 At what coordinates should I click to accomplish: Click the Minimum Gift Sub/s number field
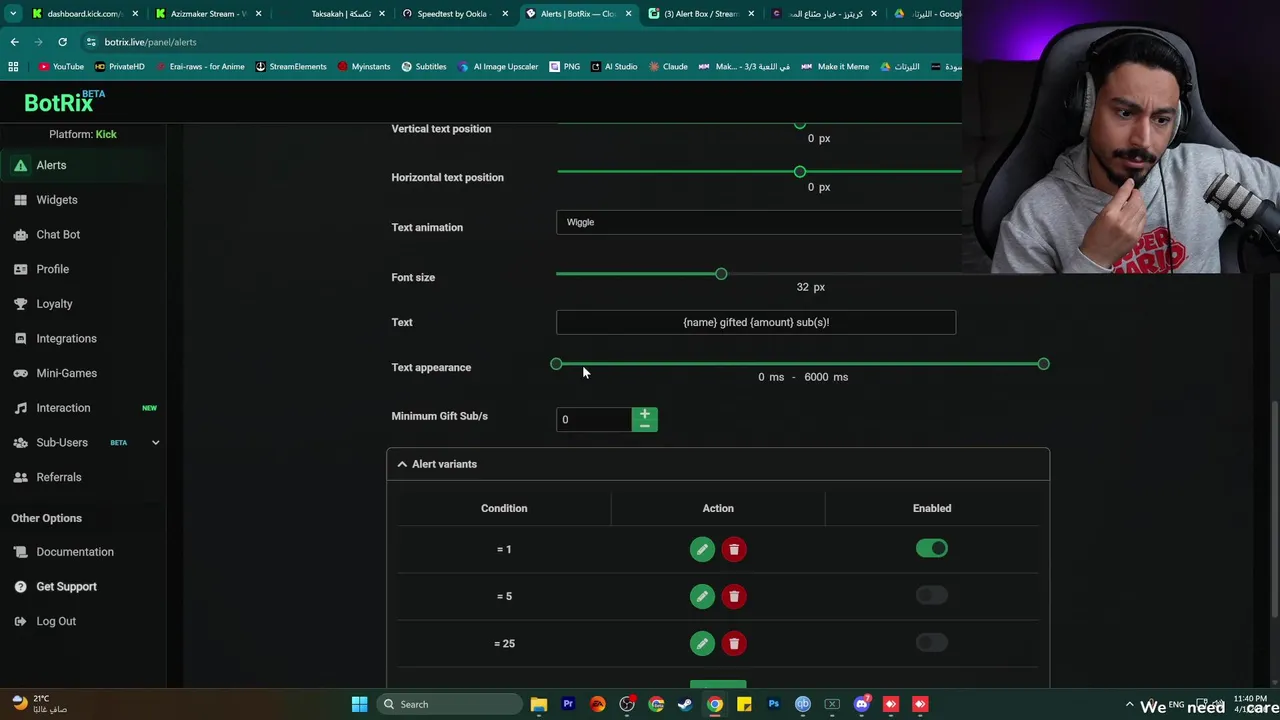click(594, 419)
